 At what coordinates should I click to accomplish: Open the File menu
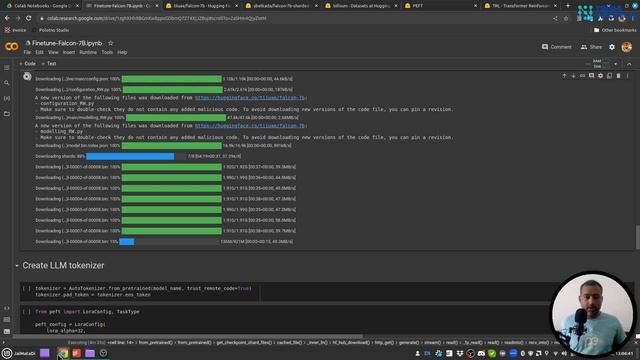click(27, 52)
